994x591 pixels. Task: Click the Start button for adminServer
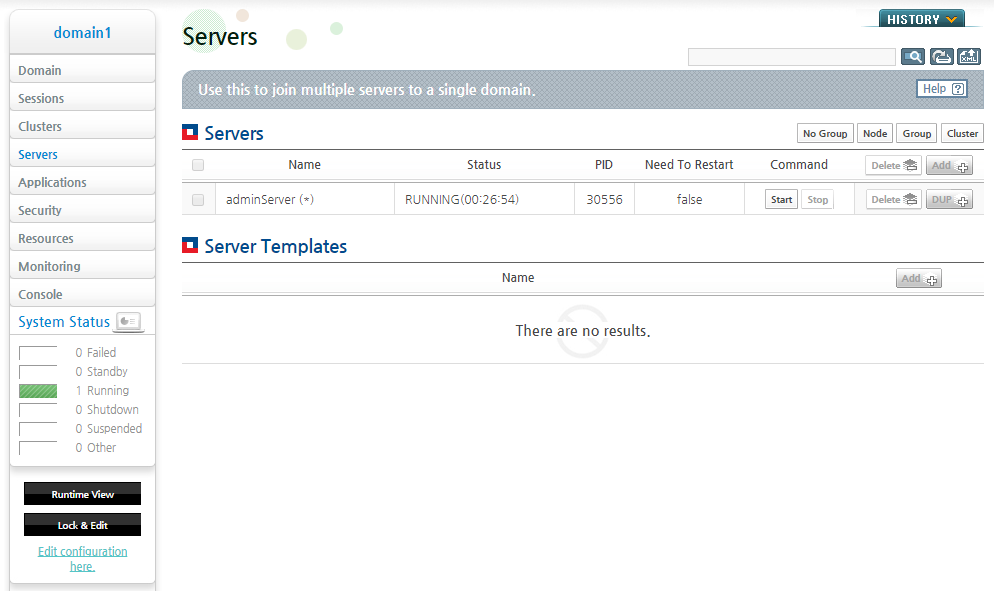click(781, 200)
